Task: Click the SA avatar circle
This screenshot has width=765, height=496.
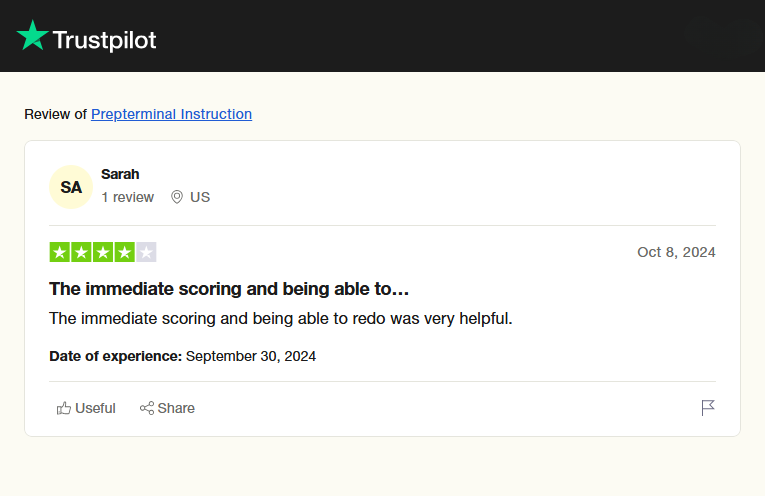Action: pyautogui.click(x=71, y=187)
